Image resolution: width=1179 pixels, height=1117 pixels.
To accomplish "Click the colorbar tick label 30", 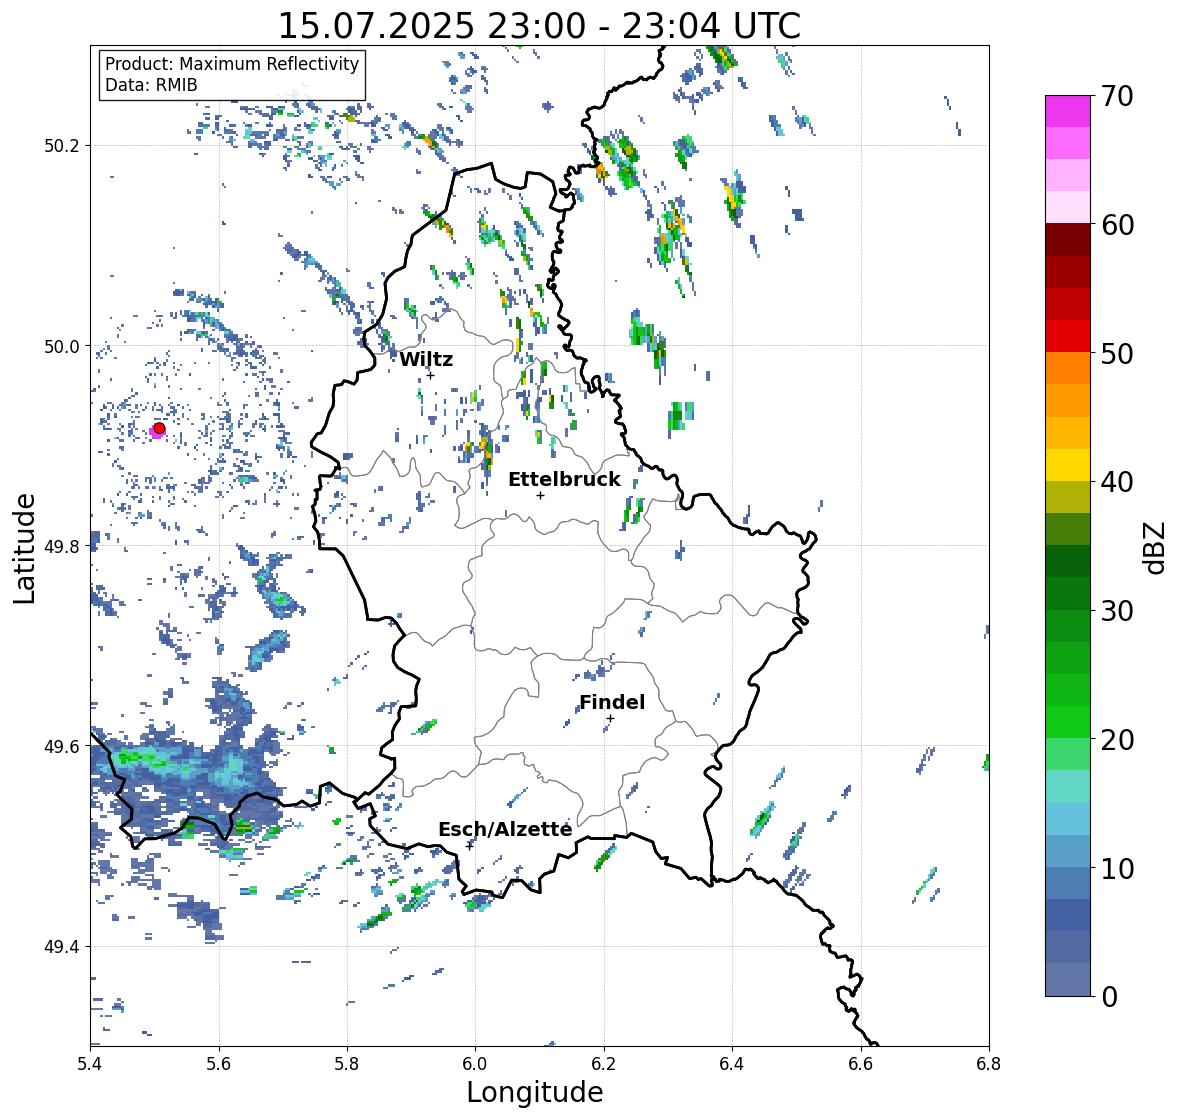I will (1117, 611).
